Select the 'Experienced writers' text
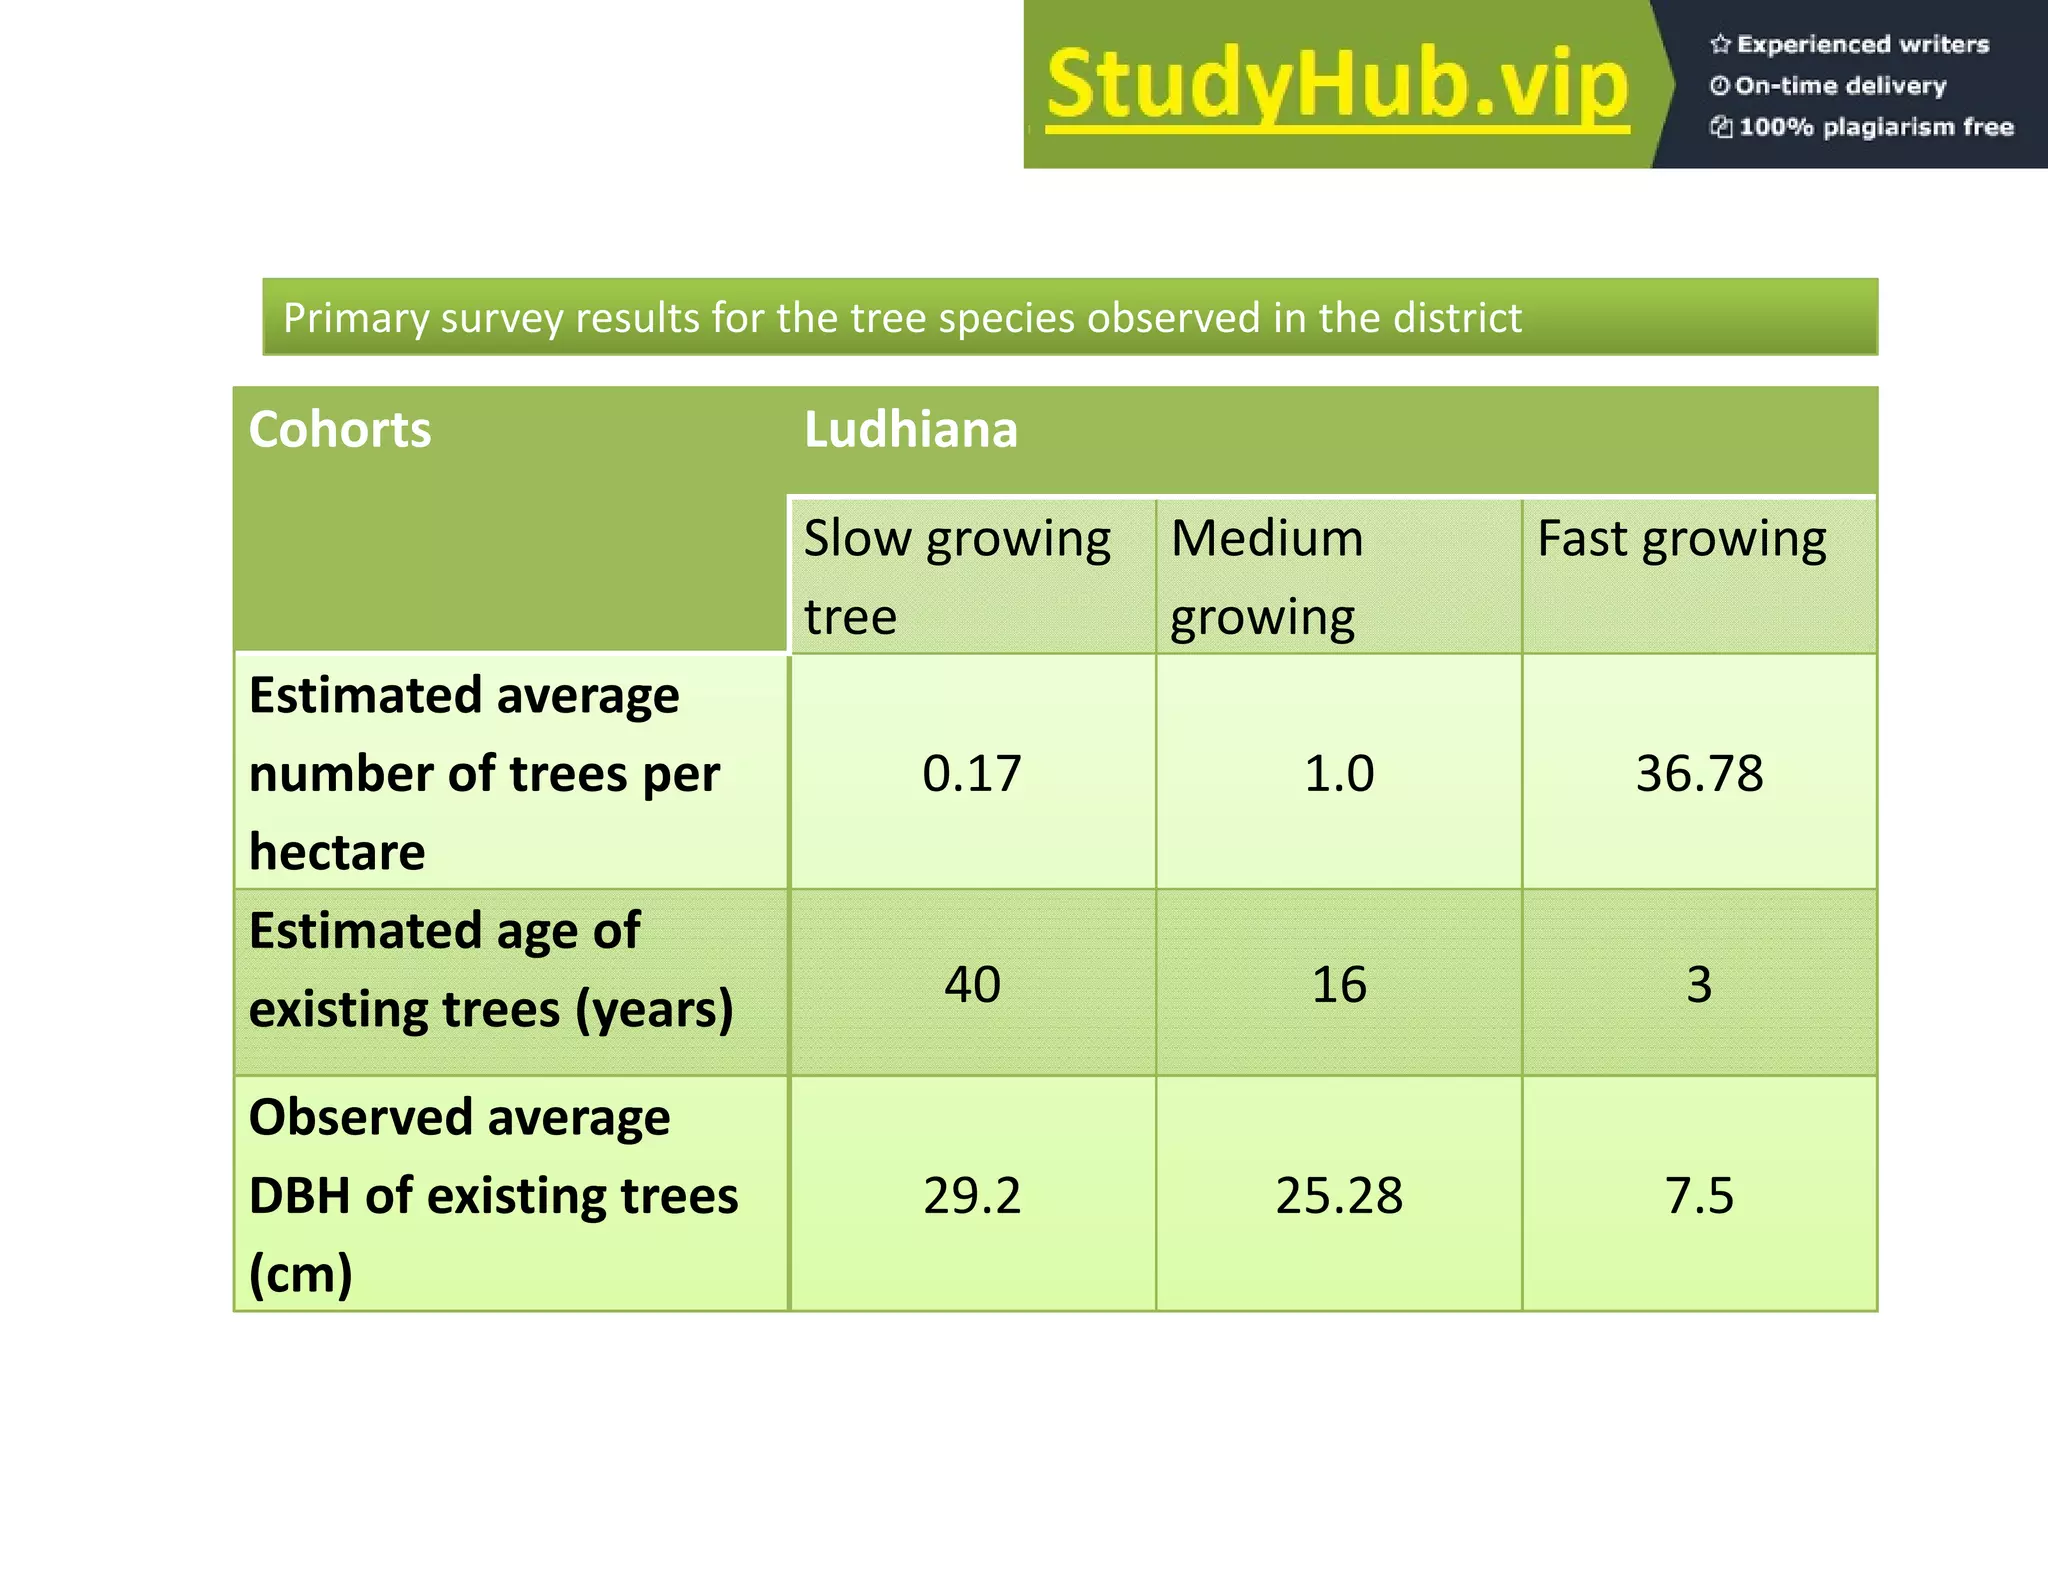Viewport: 2048px width, 1582px height. pos(1863,44)
